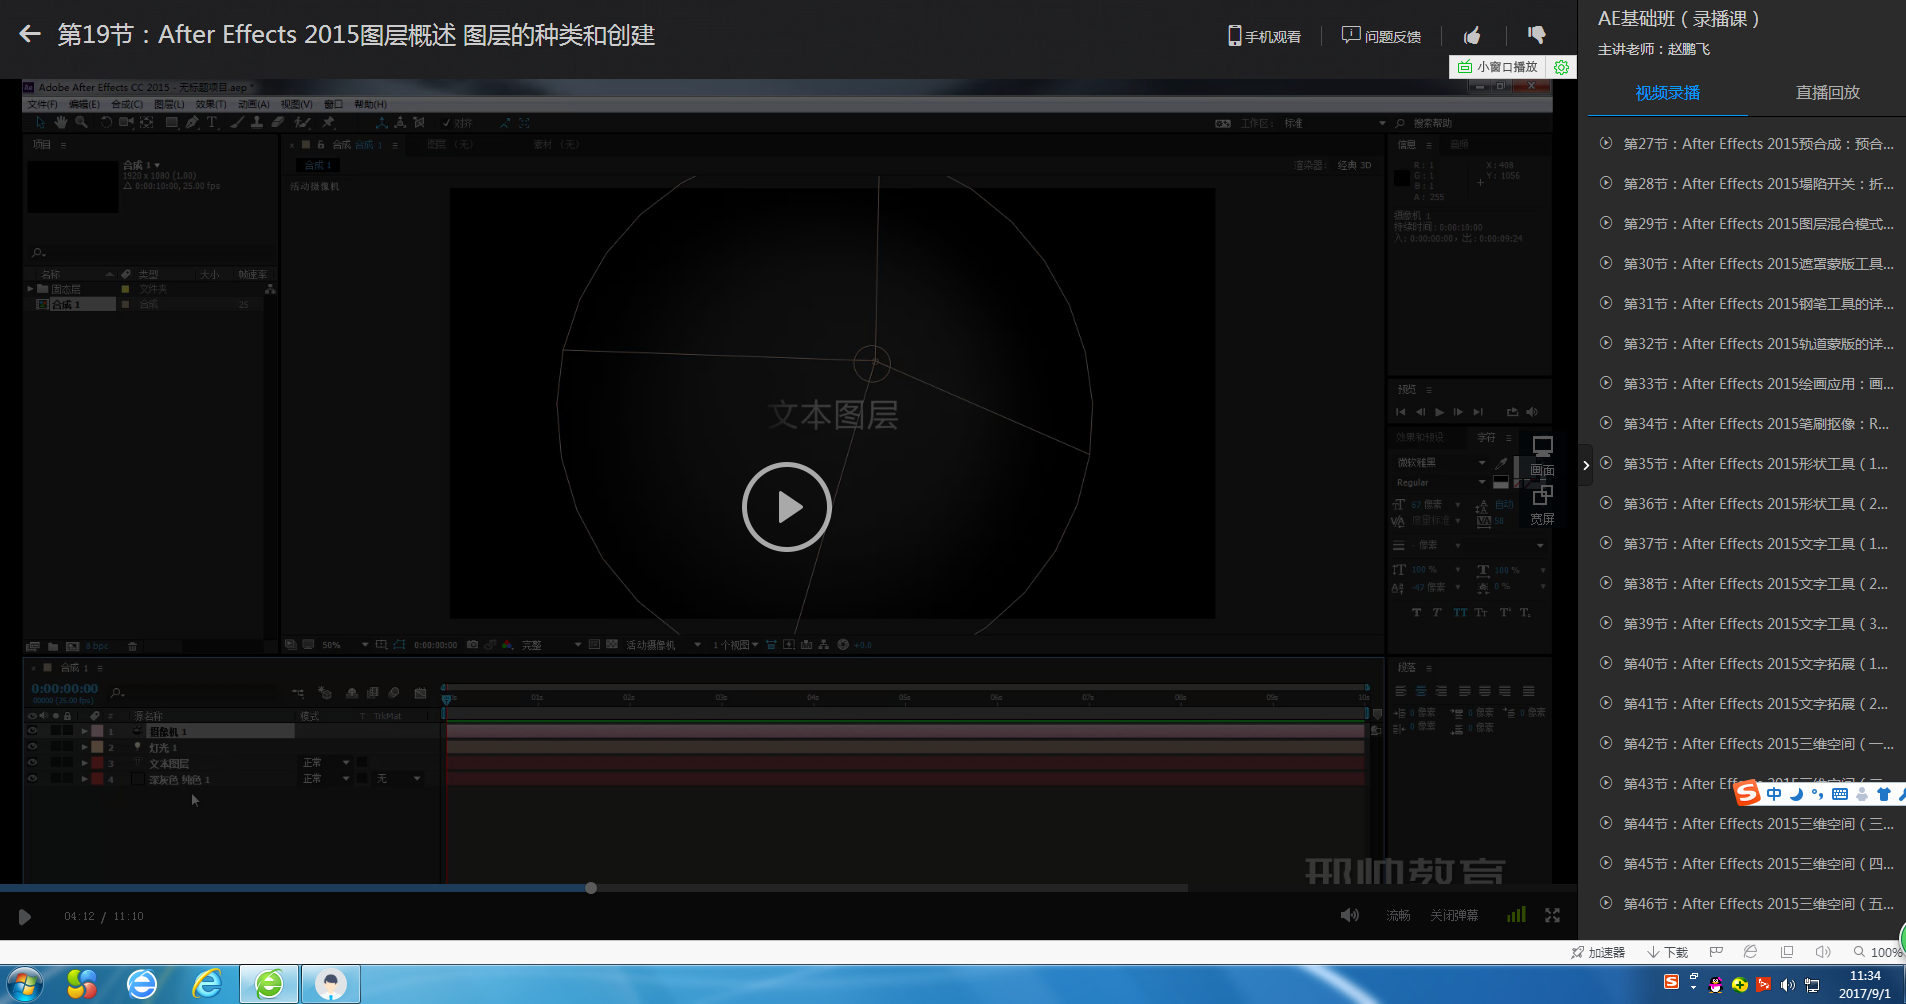Select the 视频录播 tab
This screenshot has width=1906, height=1004.
(1667, 93)
